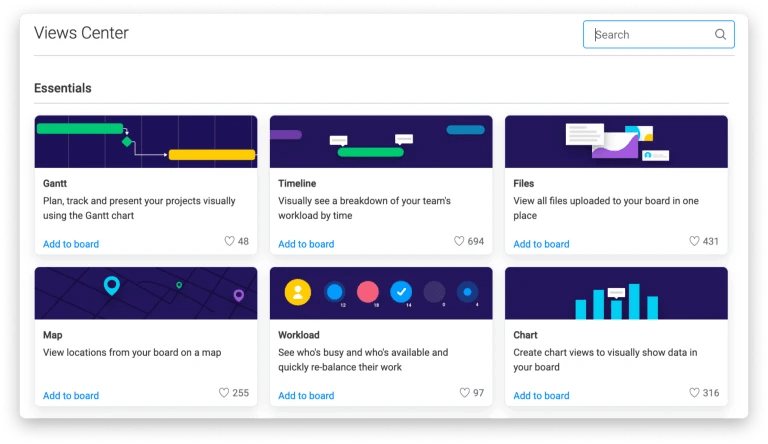The height and width of the screenshot is (444, 768).
Task: Open the Gantt chart preview image
Action: [146, 142]
